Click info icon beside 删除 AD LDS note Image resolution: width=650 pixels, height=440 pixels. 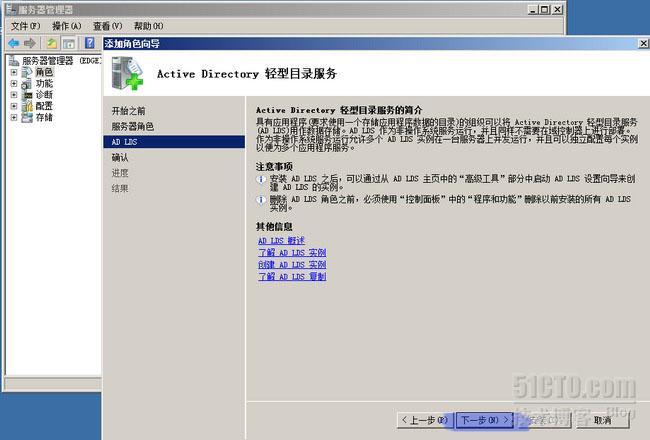pos(261,200)
